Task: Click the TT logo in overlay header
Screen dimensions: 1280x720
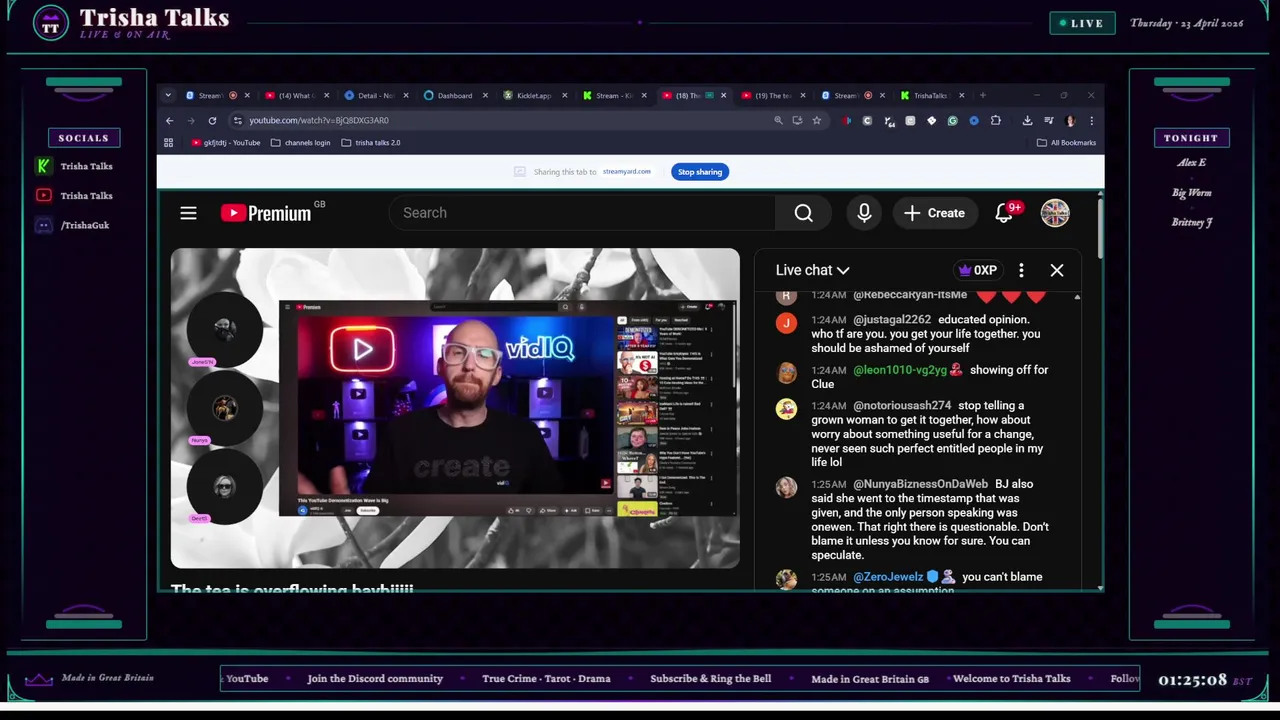Action: click(x=51, y=23)
